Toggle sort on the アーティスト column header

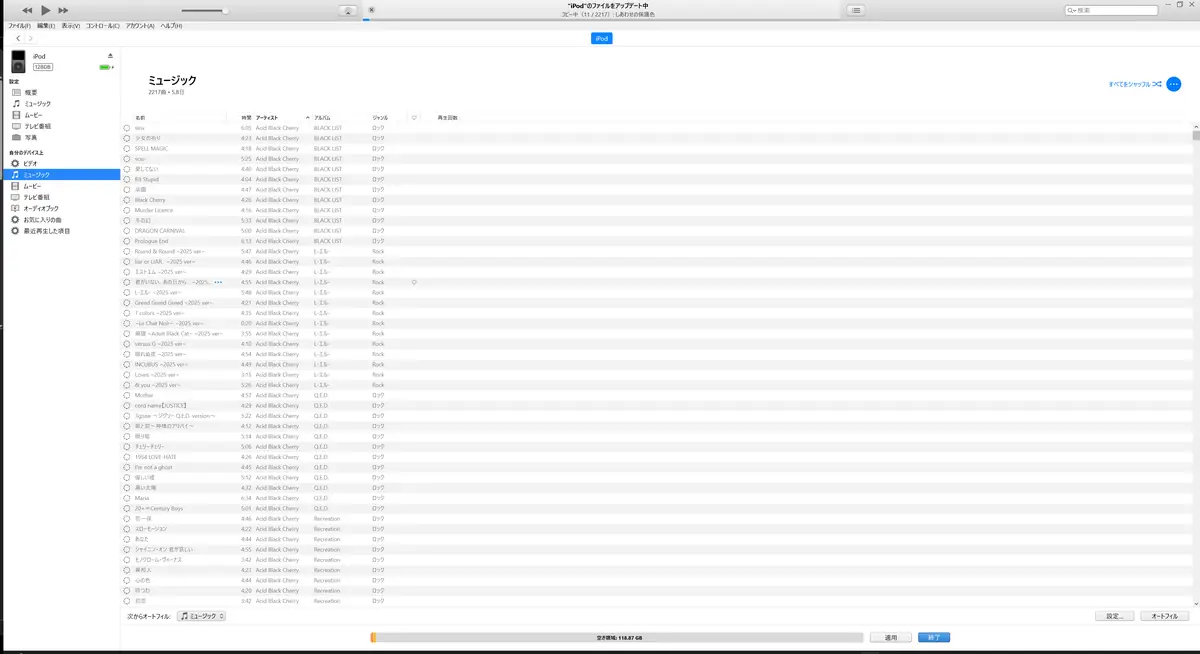[266, 118]
